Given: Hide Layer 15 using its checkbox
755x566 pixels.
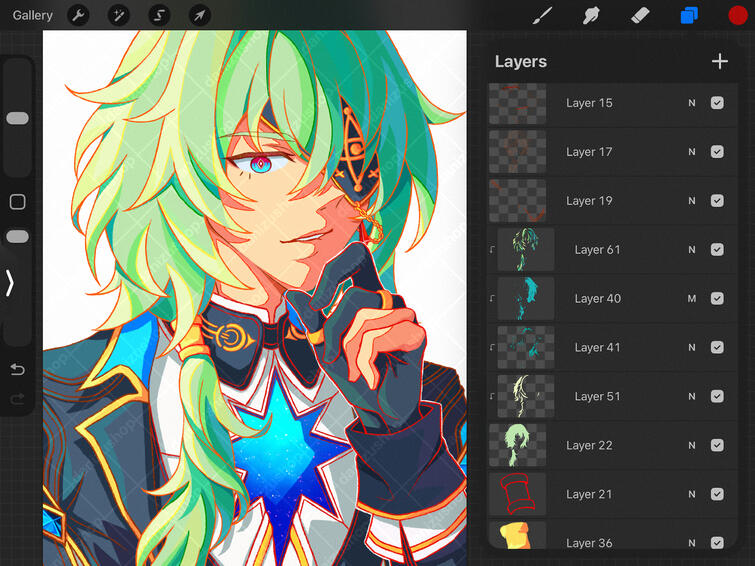Looking at the screenshot, I should point(717,103).
